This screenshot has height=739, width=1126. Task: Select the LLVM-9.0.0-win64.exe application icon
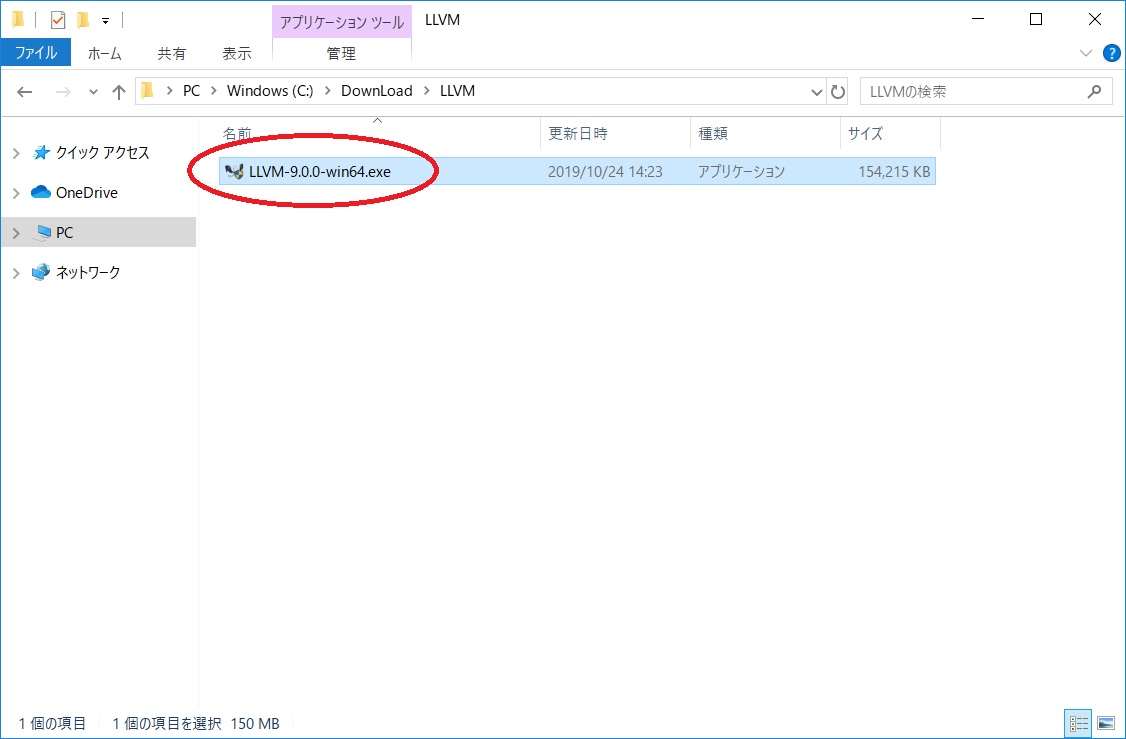click(232, 171)
